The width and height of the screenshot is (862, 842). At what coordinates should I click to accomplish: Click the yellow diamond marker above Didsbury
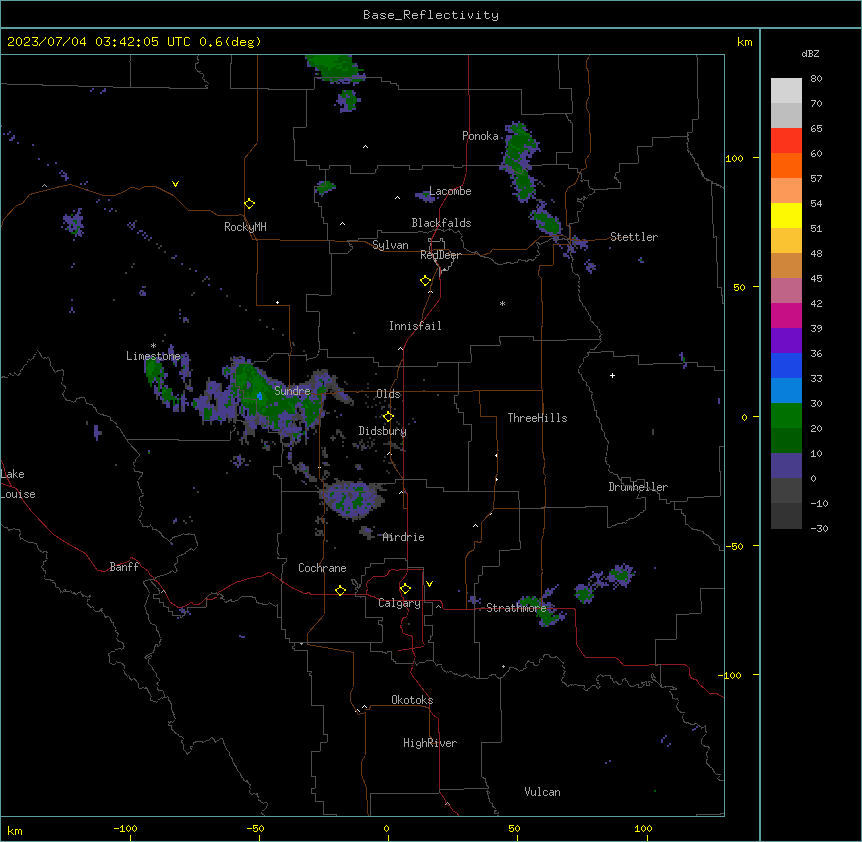point(389,417)
